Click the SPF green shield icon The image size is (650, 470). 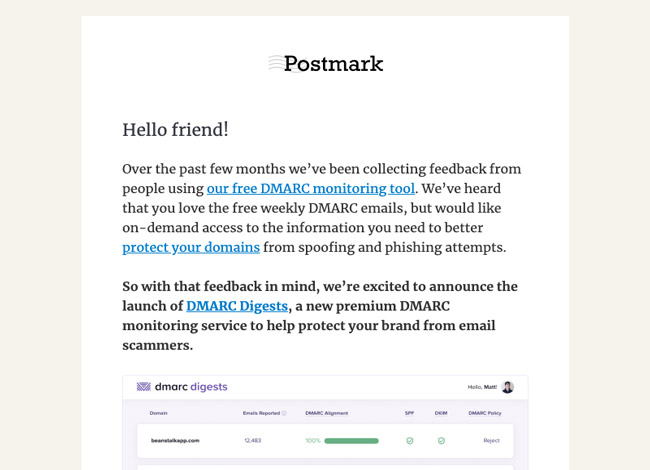409,441
